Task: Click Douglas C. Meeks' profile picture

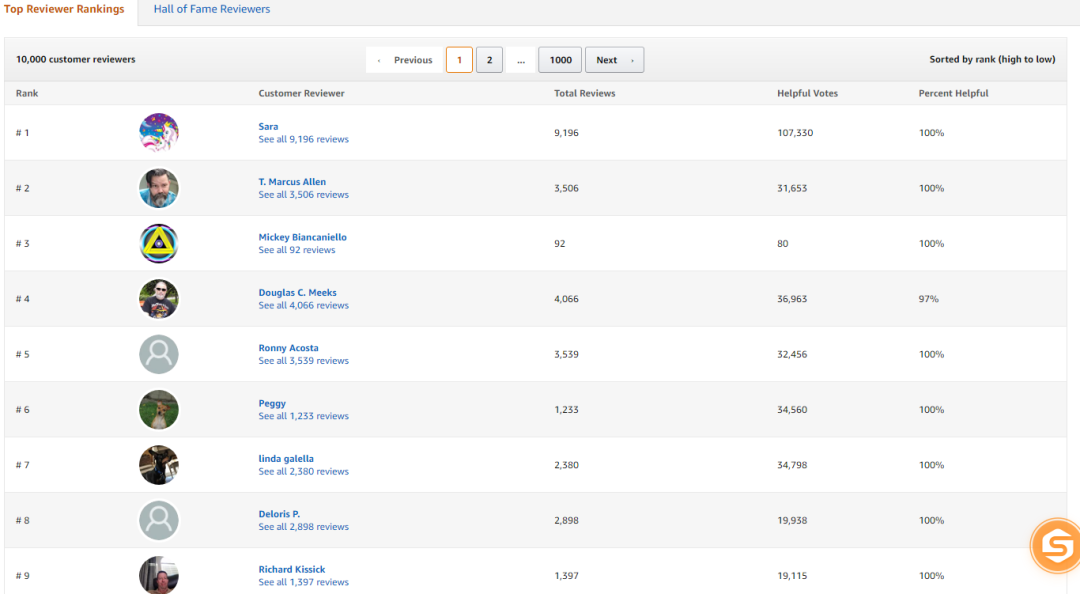Action: coord(158,299)
